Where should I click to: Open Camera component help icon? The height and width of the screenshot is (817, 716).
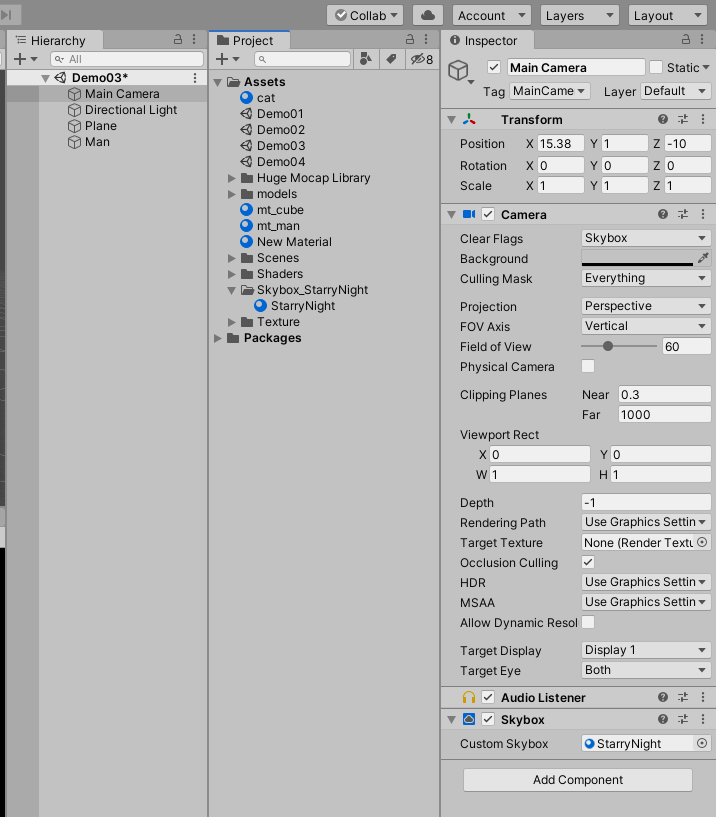pyautogui.click(x=663, y=214)
